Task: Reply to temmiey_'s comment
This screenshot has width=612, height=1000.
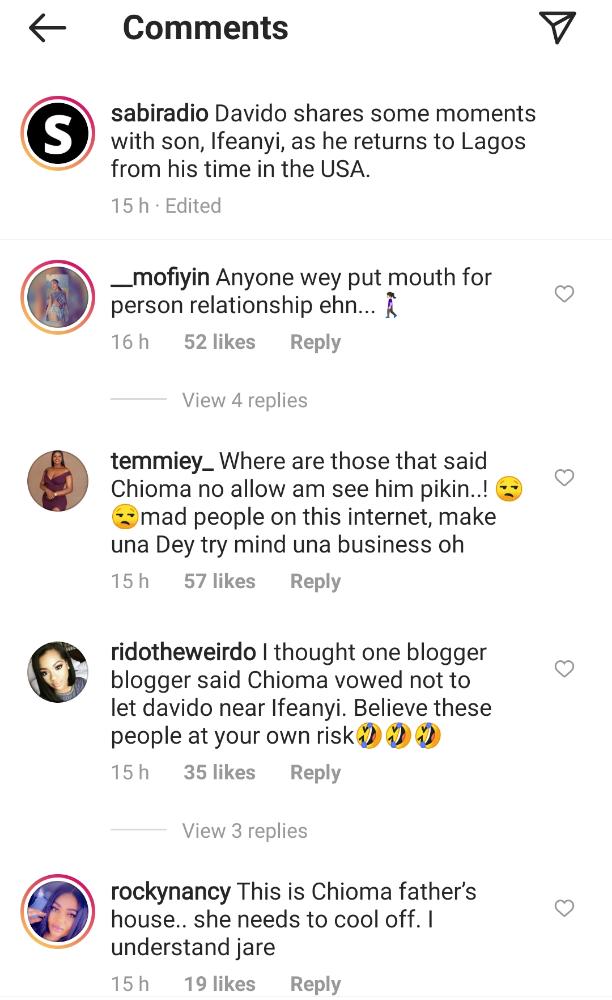Action: [x=315, y=581]
